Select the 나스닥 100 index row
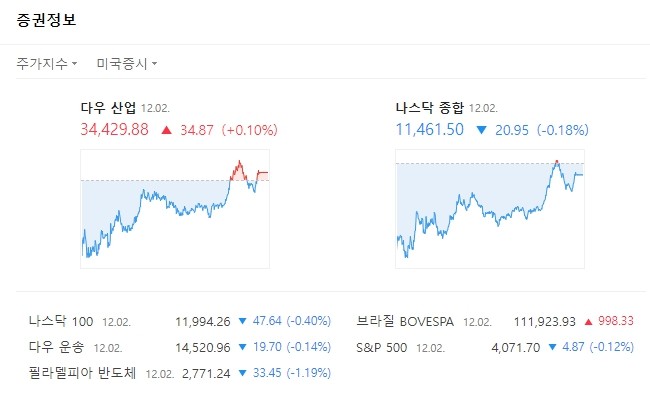 click(x=61, y=322)
